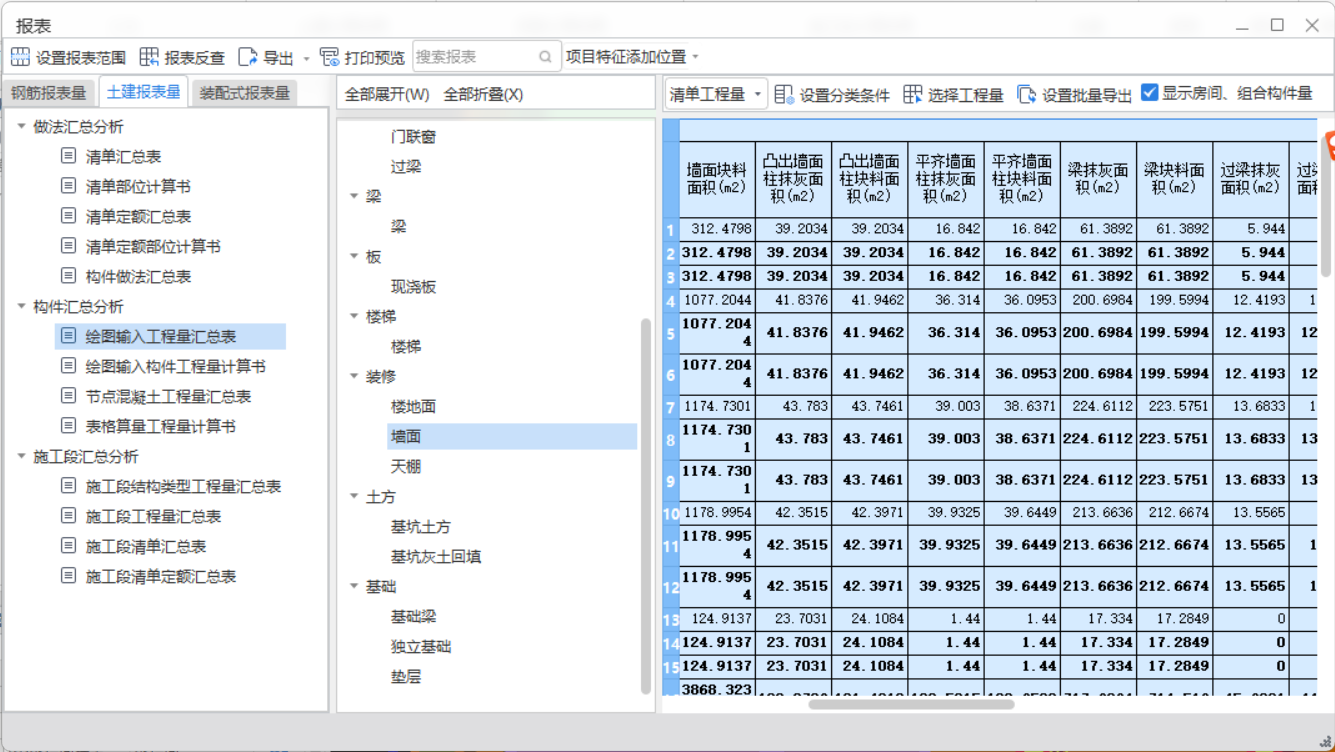This screenshot has width=1335, height=752.
Task: Select 基础梁 in component tree
Action: click(413, 616)
